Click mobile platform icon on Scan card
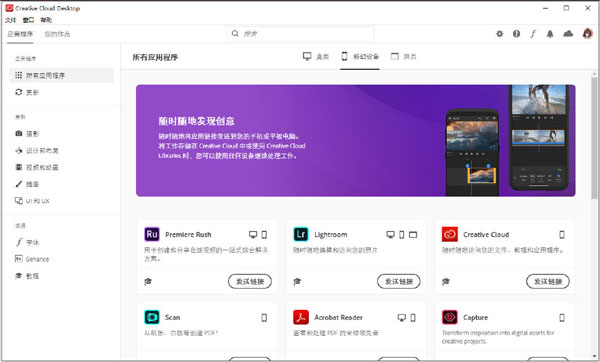Viewport: 600px width, 362px height. 264,318
